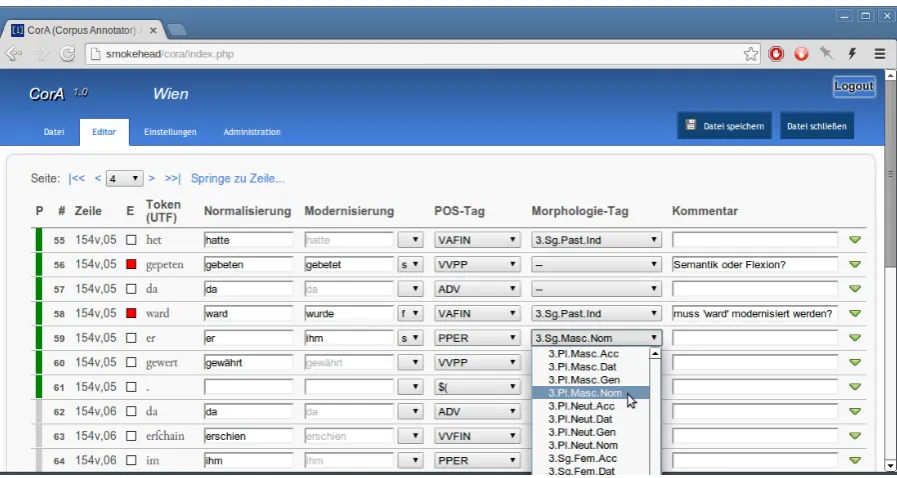Choose 3.Pl.Masc.Acc in the dropdown list
Viewport: 897px width, 478px height.
(x=590, y=354)
